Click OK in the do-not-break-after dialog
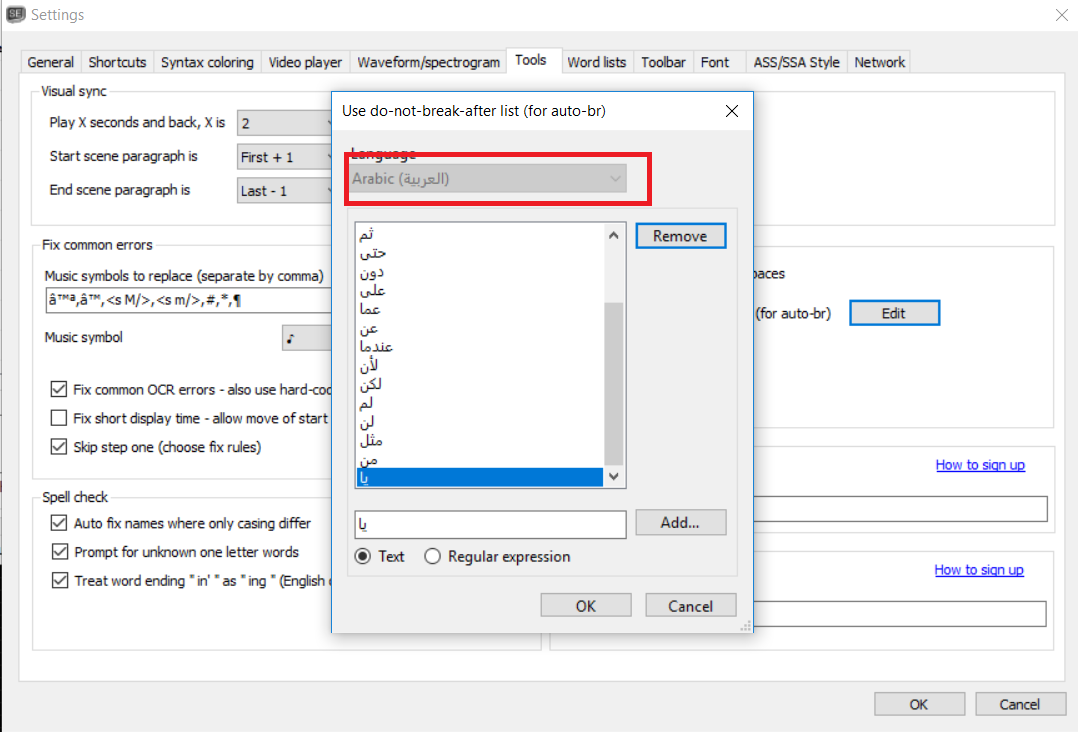This screenshot has width=1078, height=732. (x=586, y=606)
